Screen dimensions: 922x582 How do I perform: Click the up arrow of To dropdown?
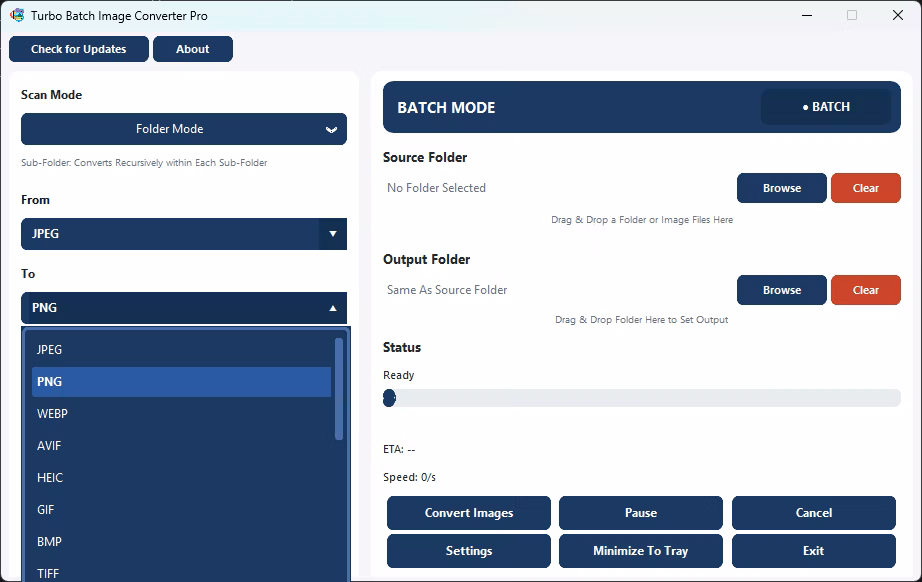[x=333, y=308]
